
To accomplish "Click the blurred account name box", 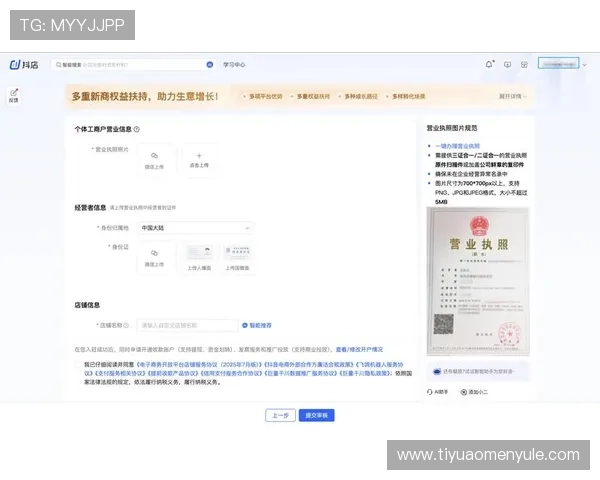I will (559, 63).
